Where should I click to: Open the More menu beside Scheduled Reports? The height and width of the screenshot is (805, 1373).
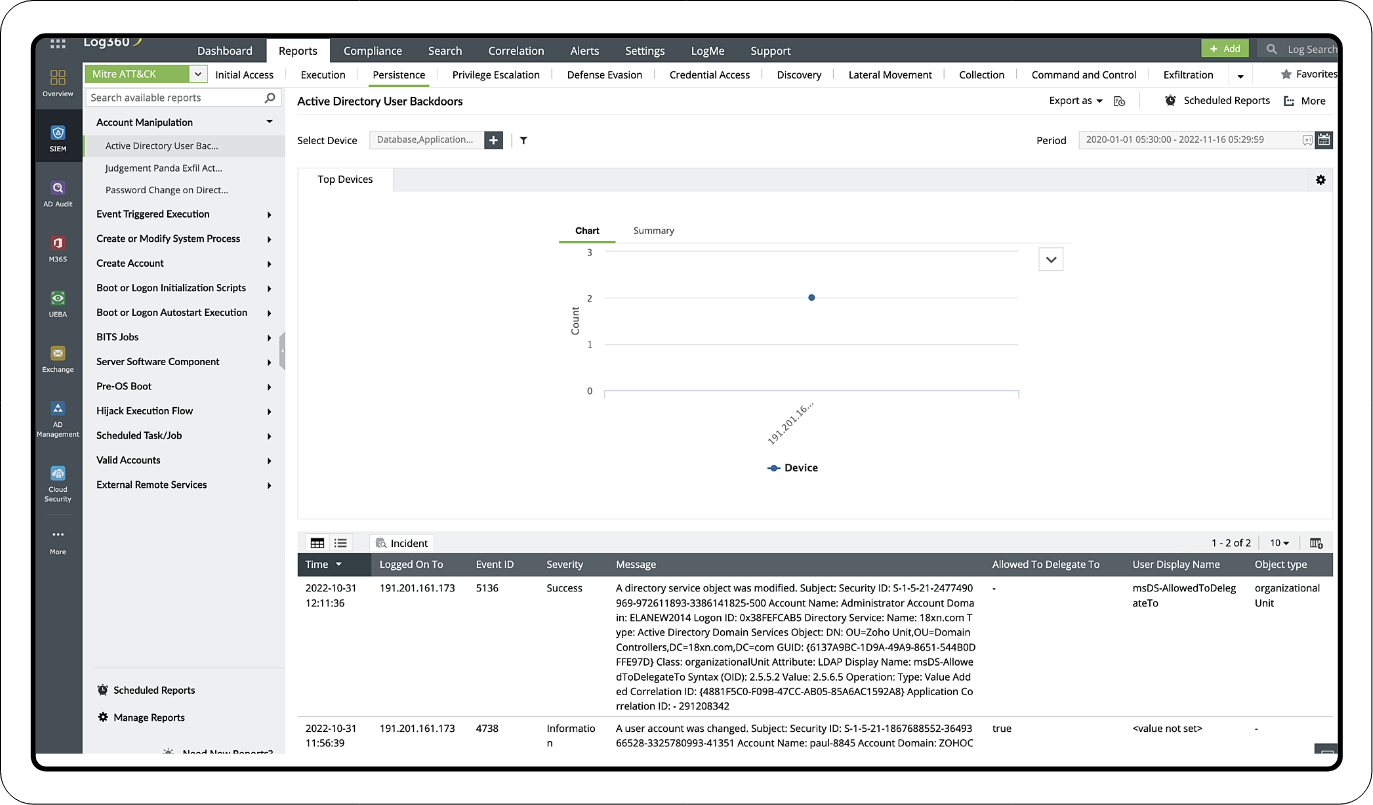pos(1305,101)
